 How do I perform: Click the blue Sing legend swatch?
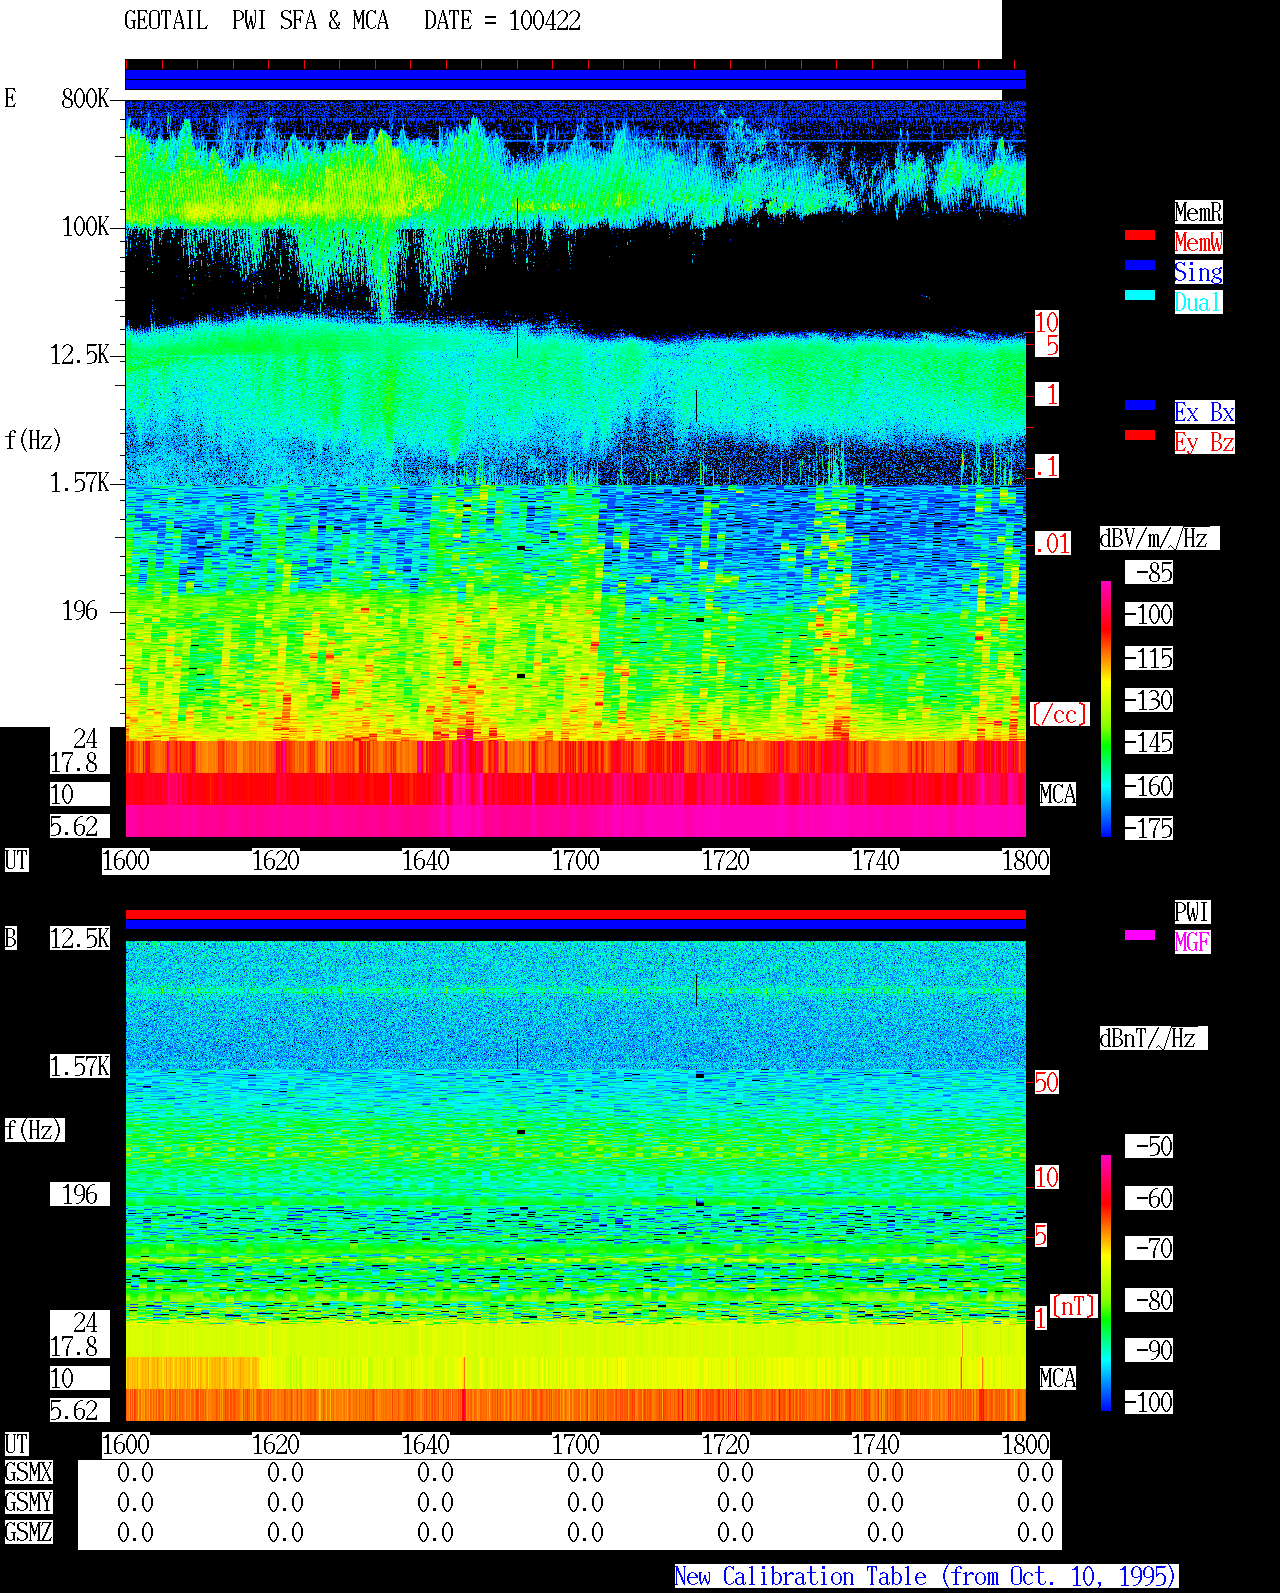tap(1140, 265)
